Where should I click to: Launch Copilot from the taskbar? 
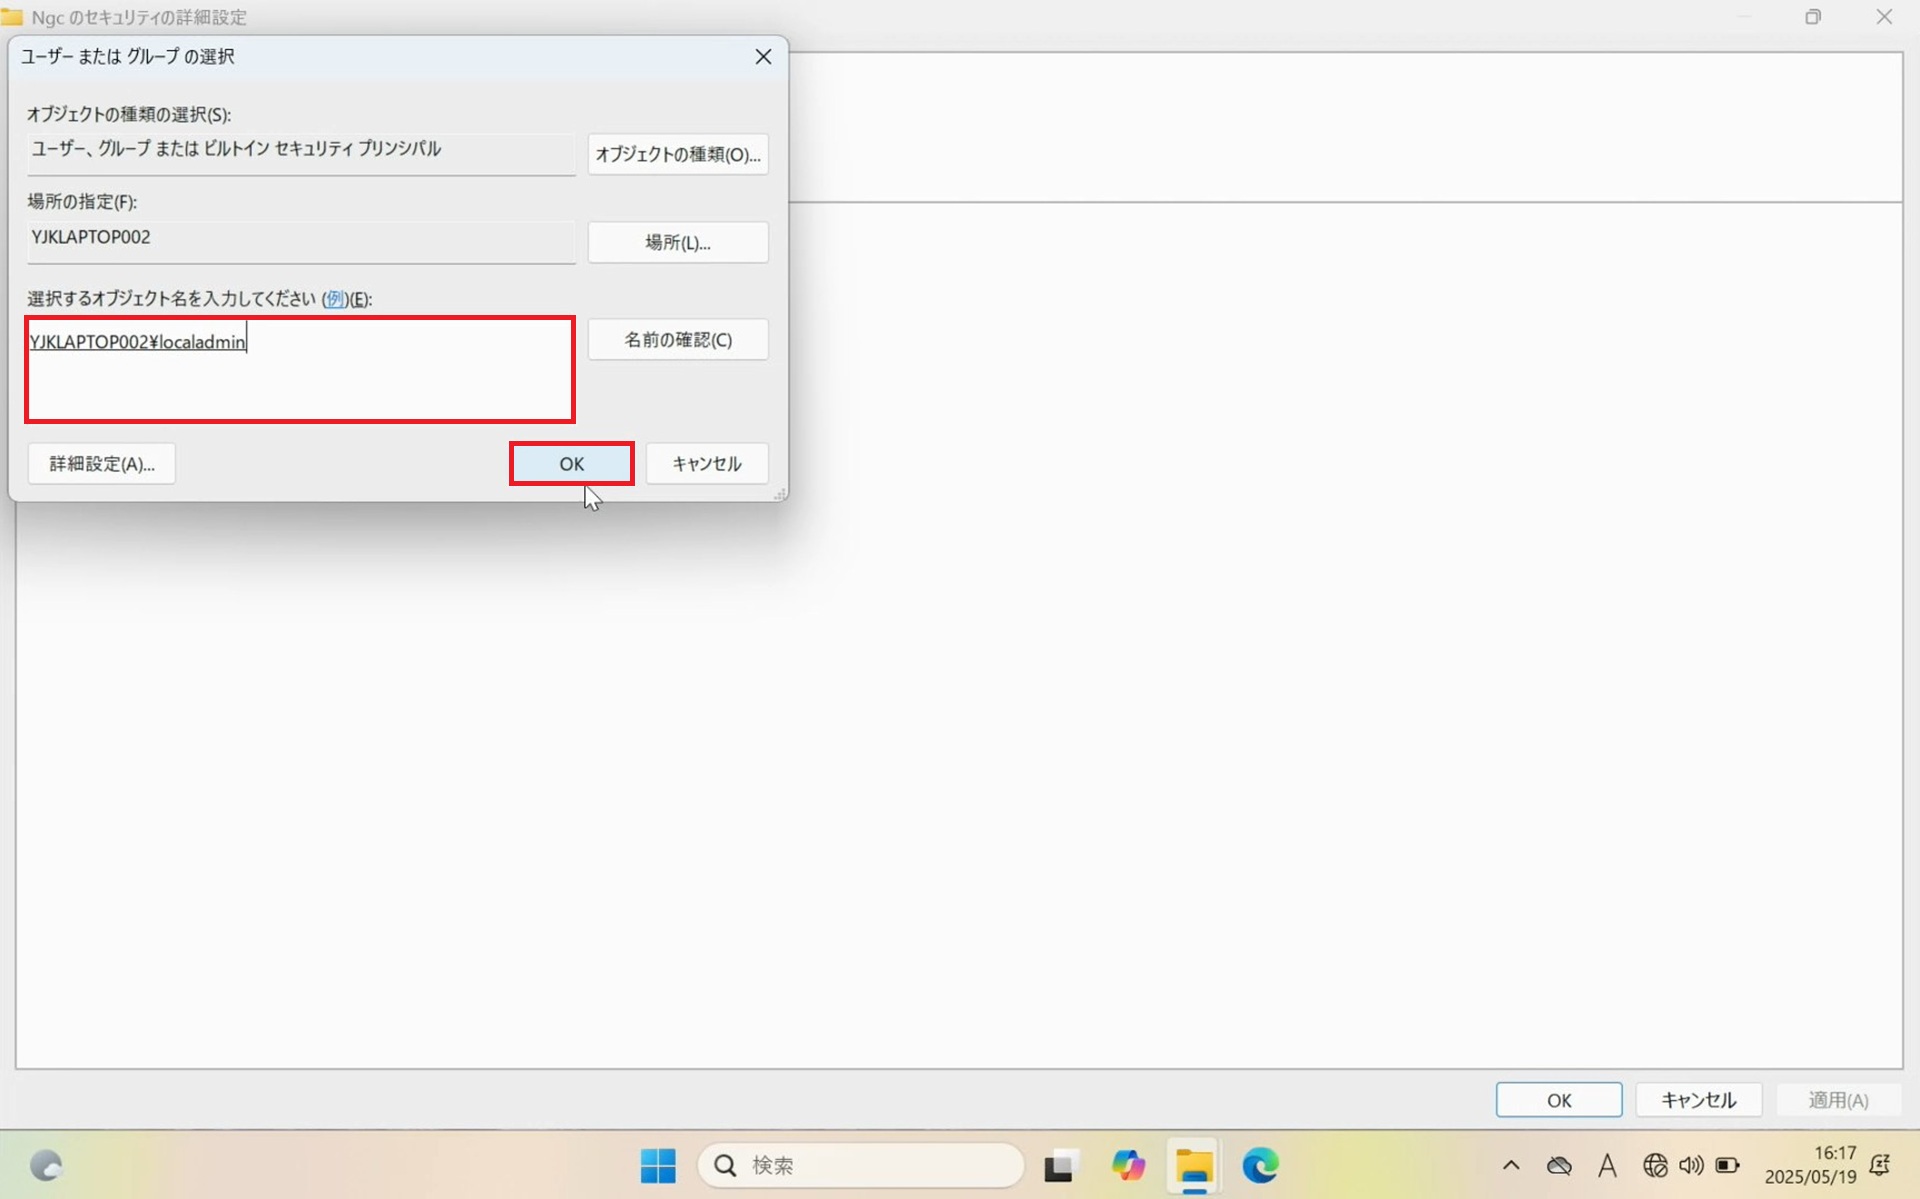click(1128, 1165)
